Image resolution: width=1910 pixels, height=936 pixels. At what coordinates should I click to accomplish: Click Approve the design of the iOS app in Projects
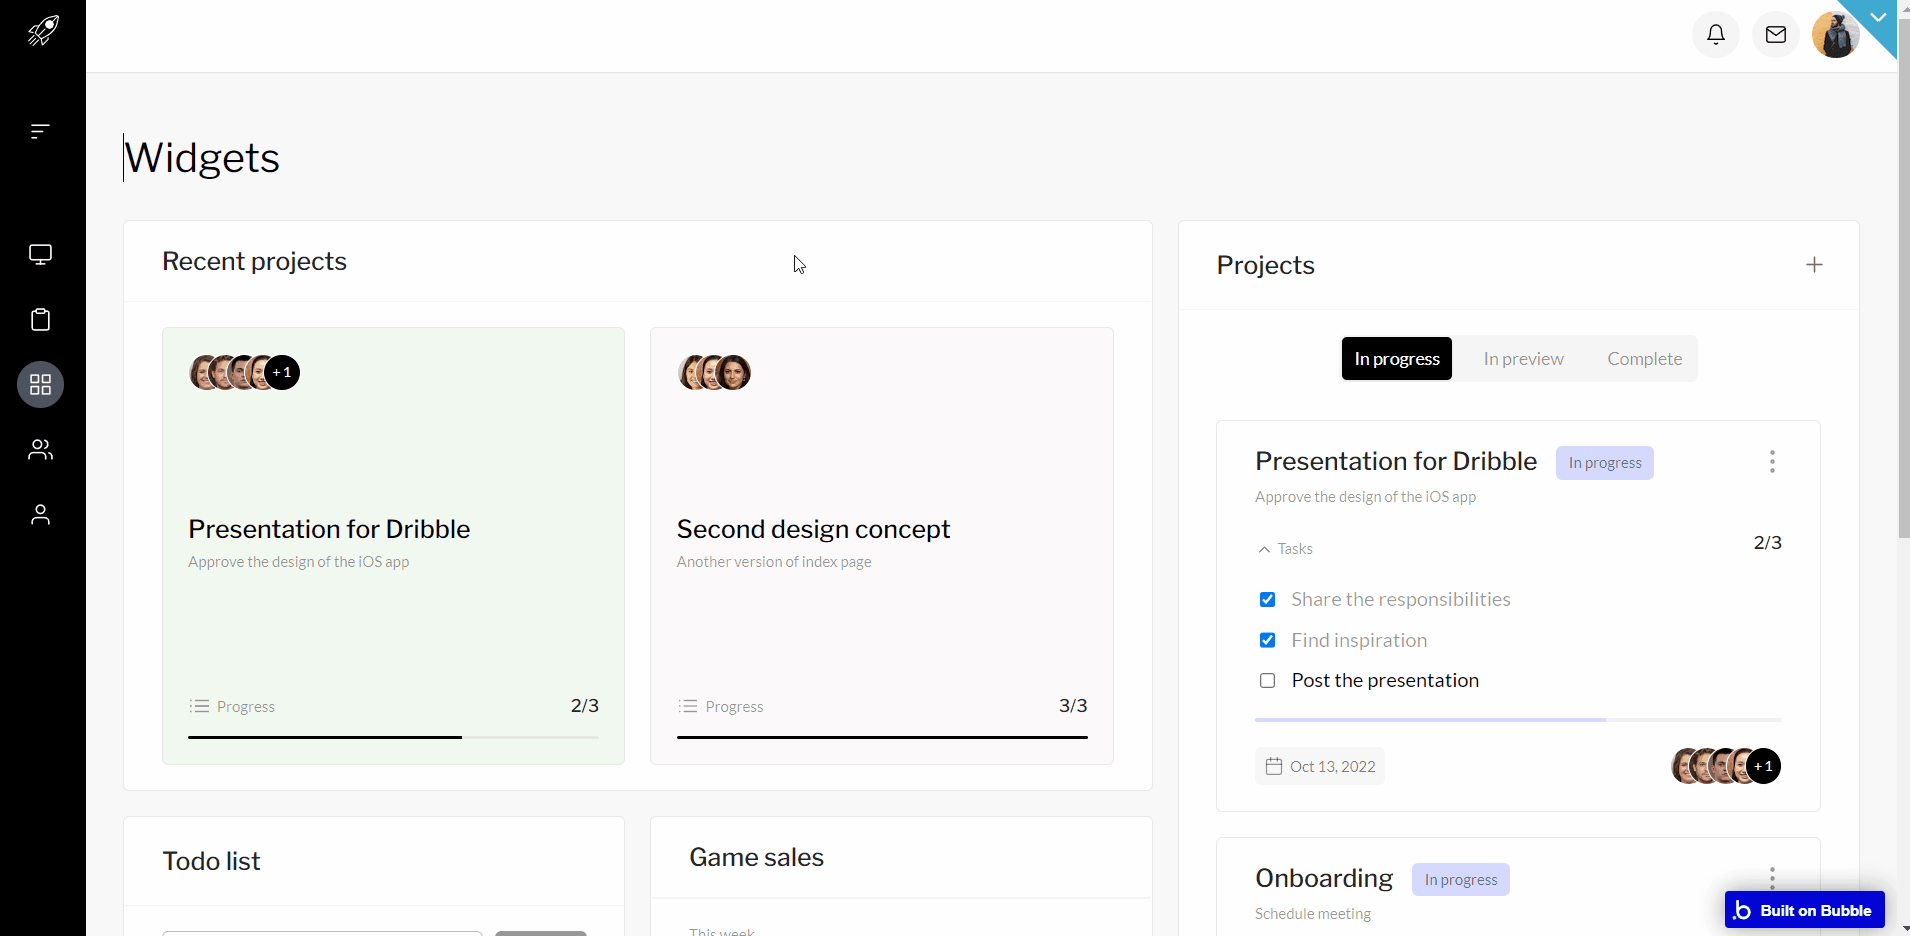pyautogui.click(x=1365, y=497)
